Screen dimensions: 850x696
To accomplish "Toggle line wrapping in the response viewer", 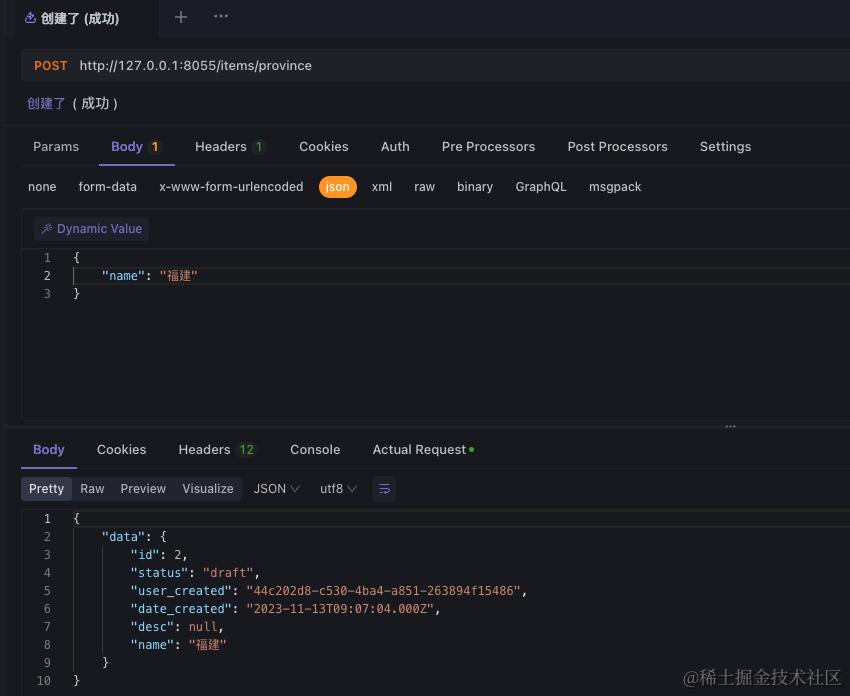I will click(x=385, y=489).
